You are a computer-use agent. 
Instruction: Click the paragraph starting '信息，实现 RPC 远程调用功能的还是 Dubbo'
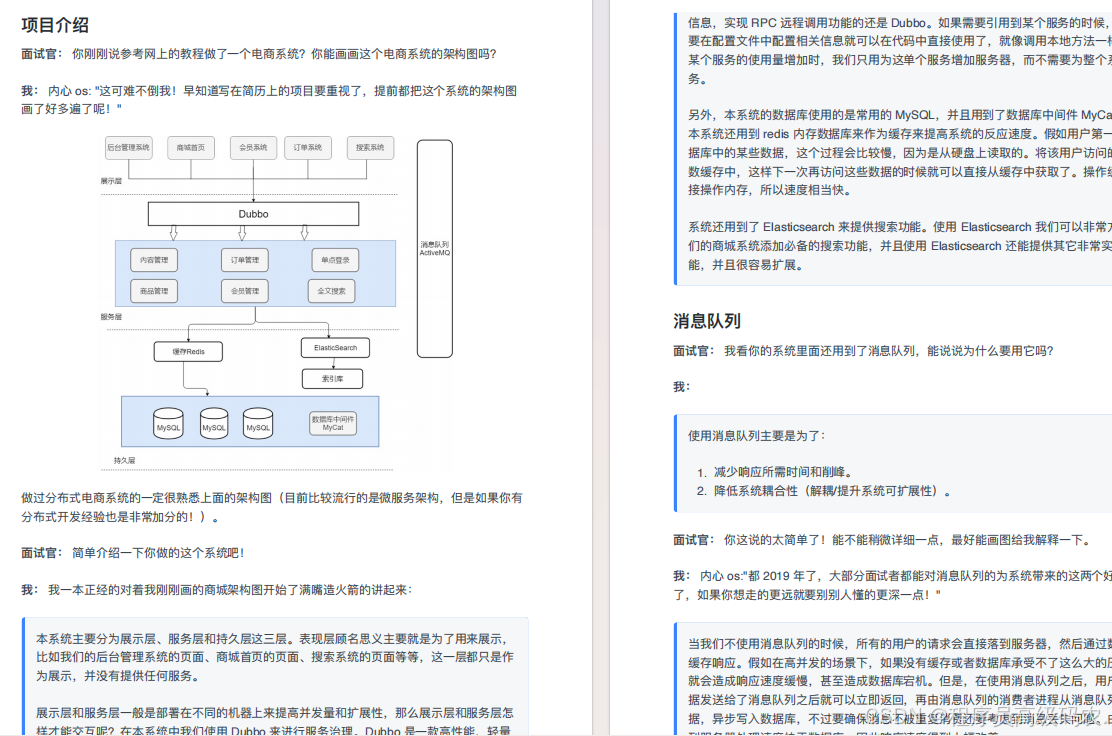900,50
